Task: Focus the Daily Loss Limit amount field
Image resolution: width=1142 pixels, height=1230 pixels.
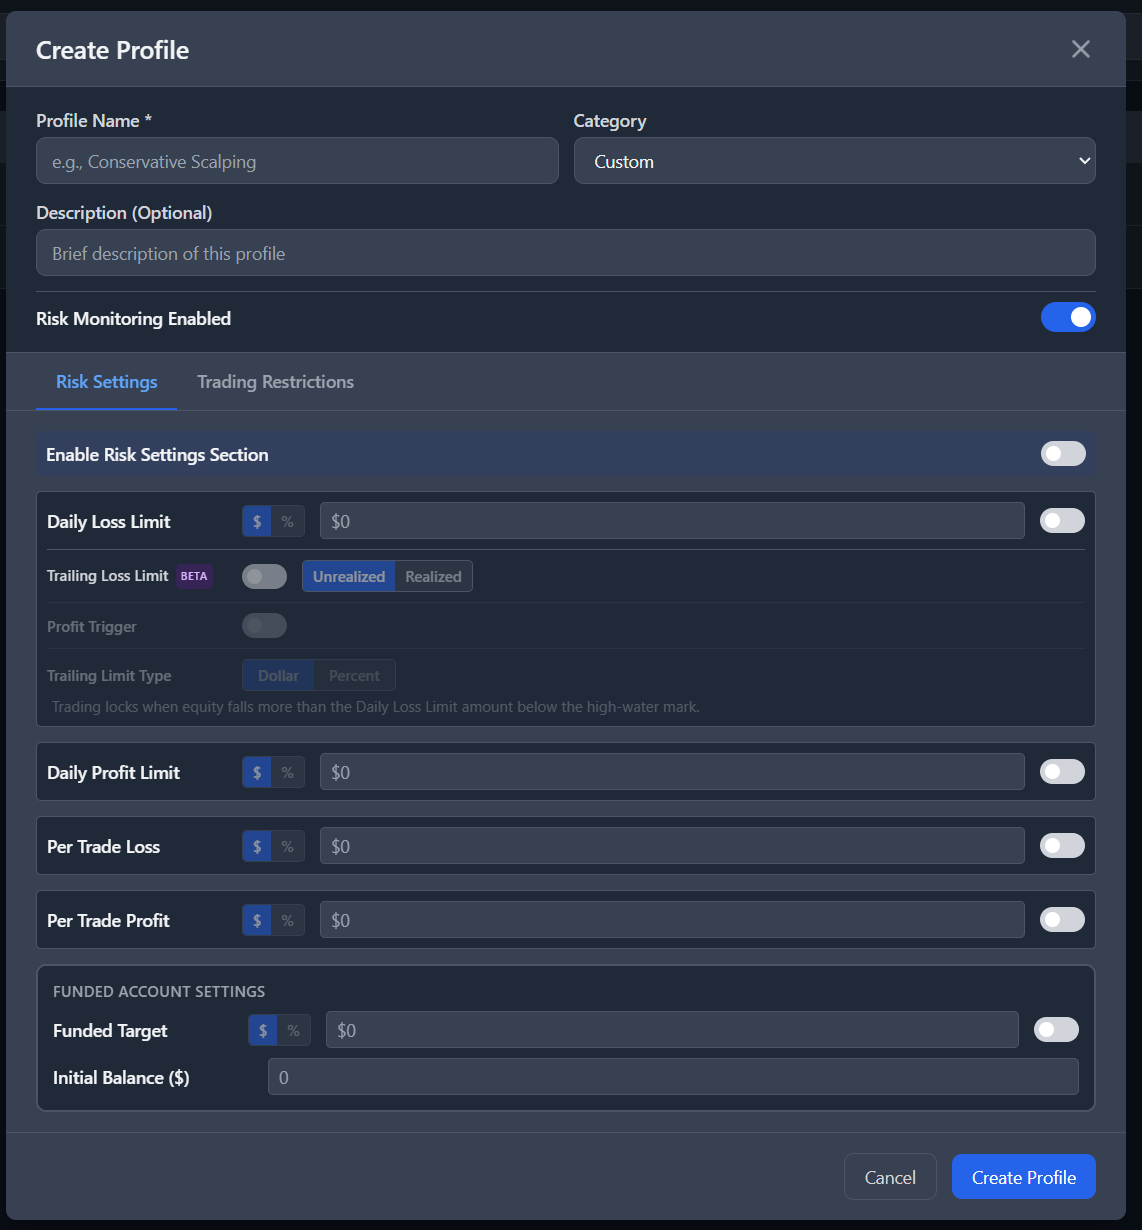Action: [672, 521]
